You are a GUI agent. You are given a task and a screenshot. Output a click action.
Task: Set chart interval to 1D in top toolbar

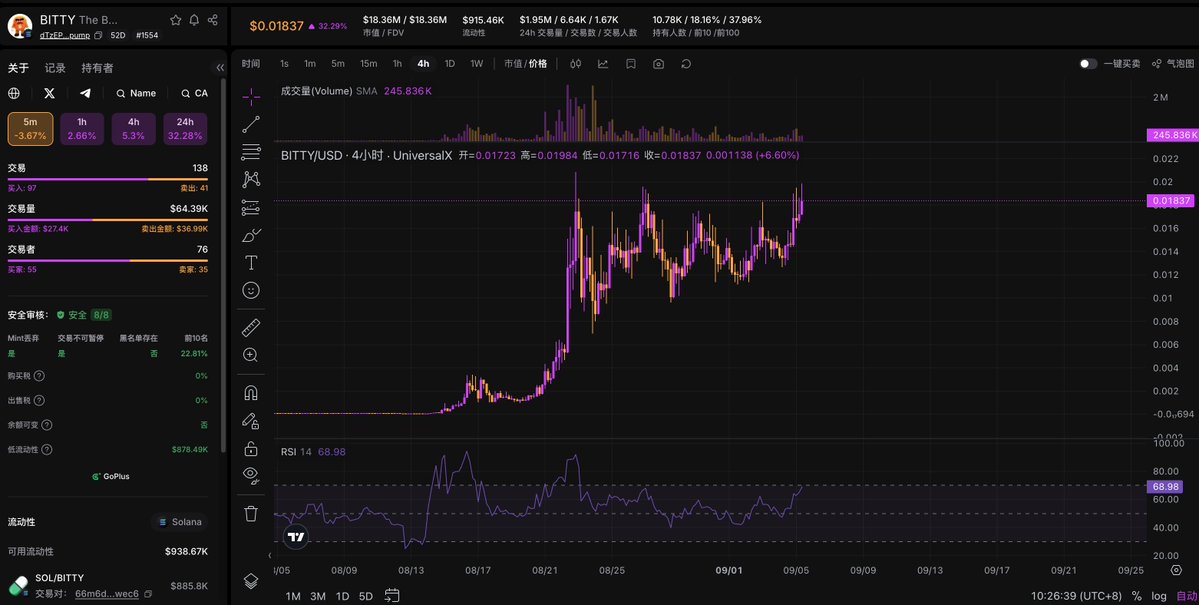point(450,64)
